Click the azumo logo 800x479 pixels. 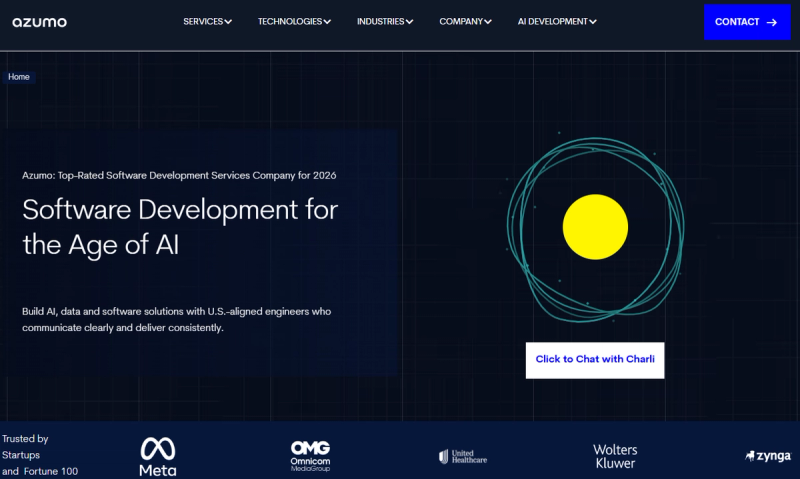40,22
